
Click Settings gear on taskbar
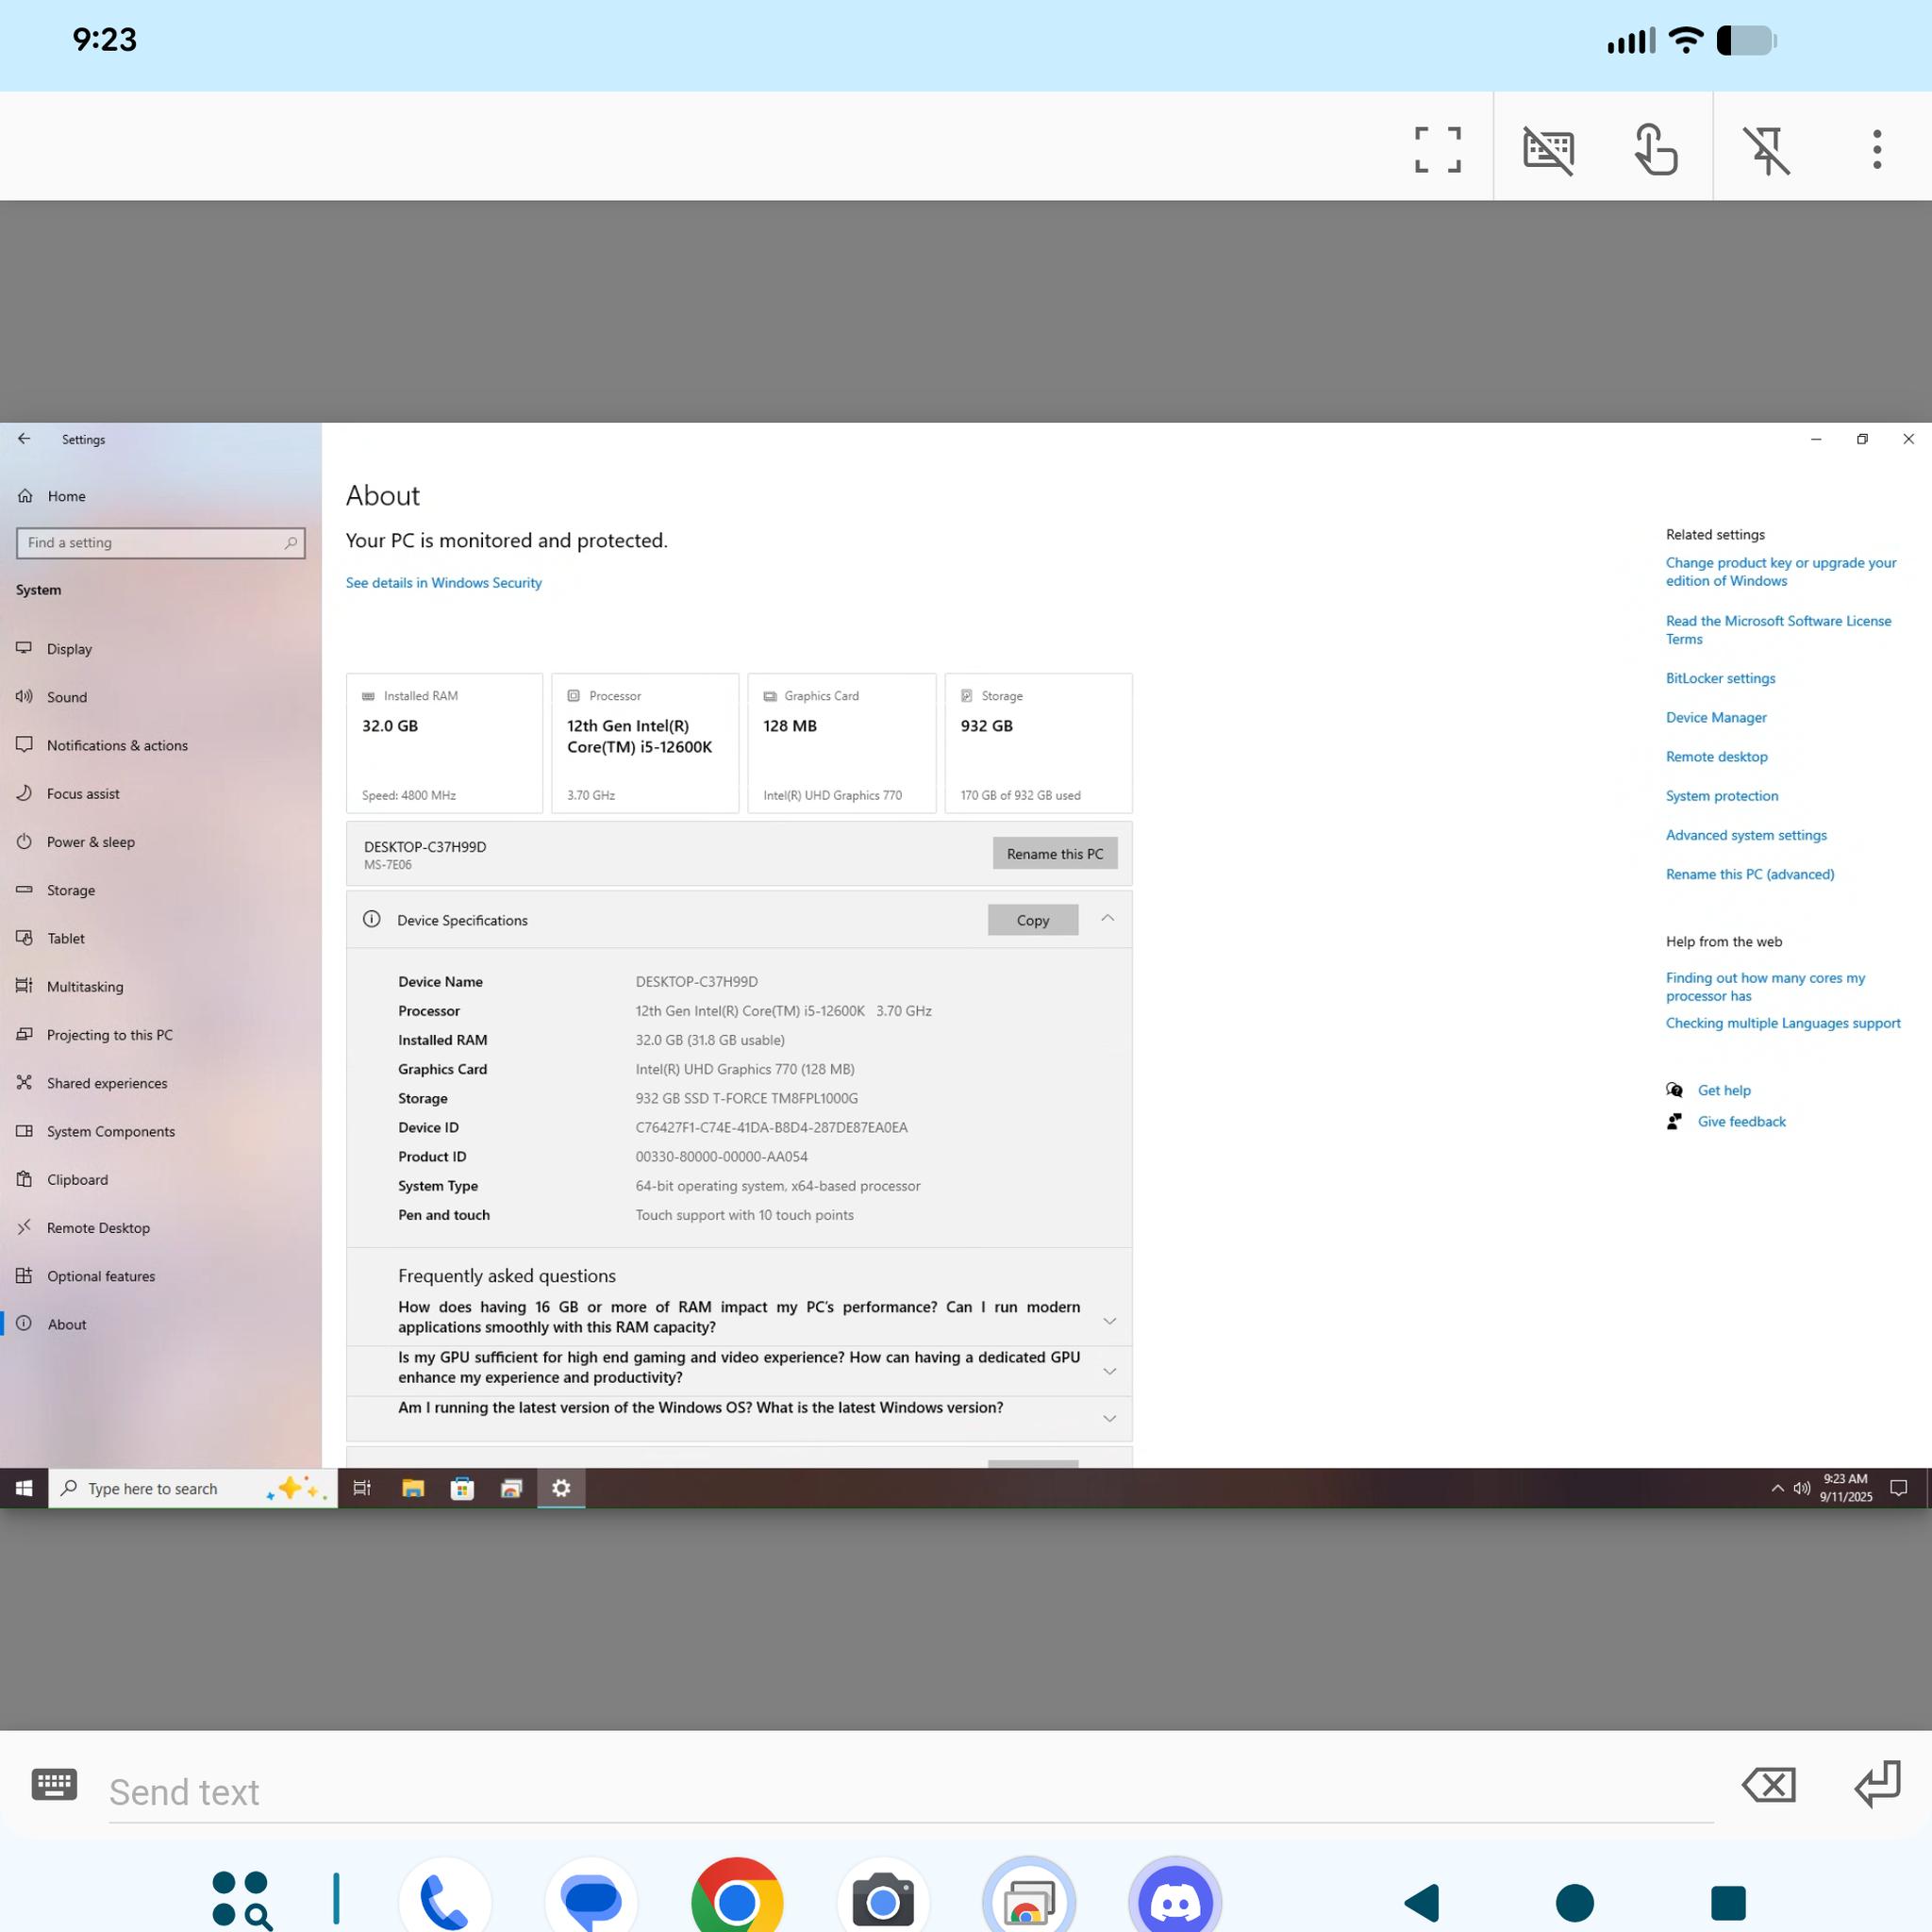coord(561,1488)
